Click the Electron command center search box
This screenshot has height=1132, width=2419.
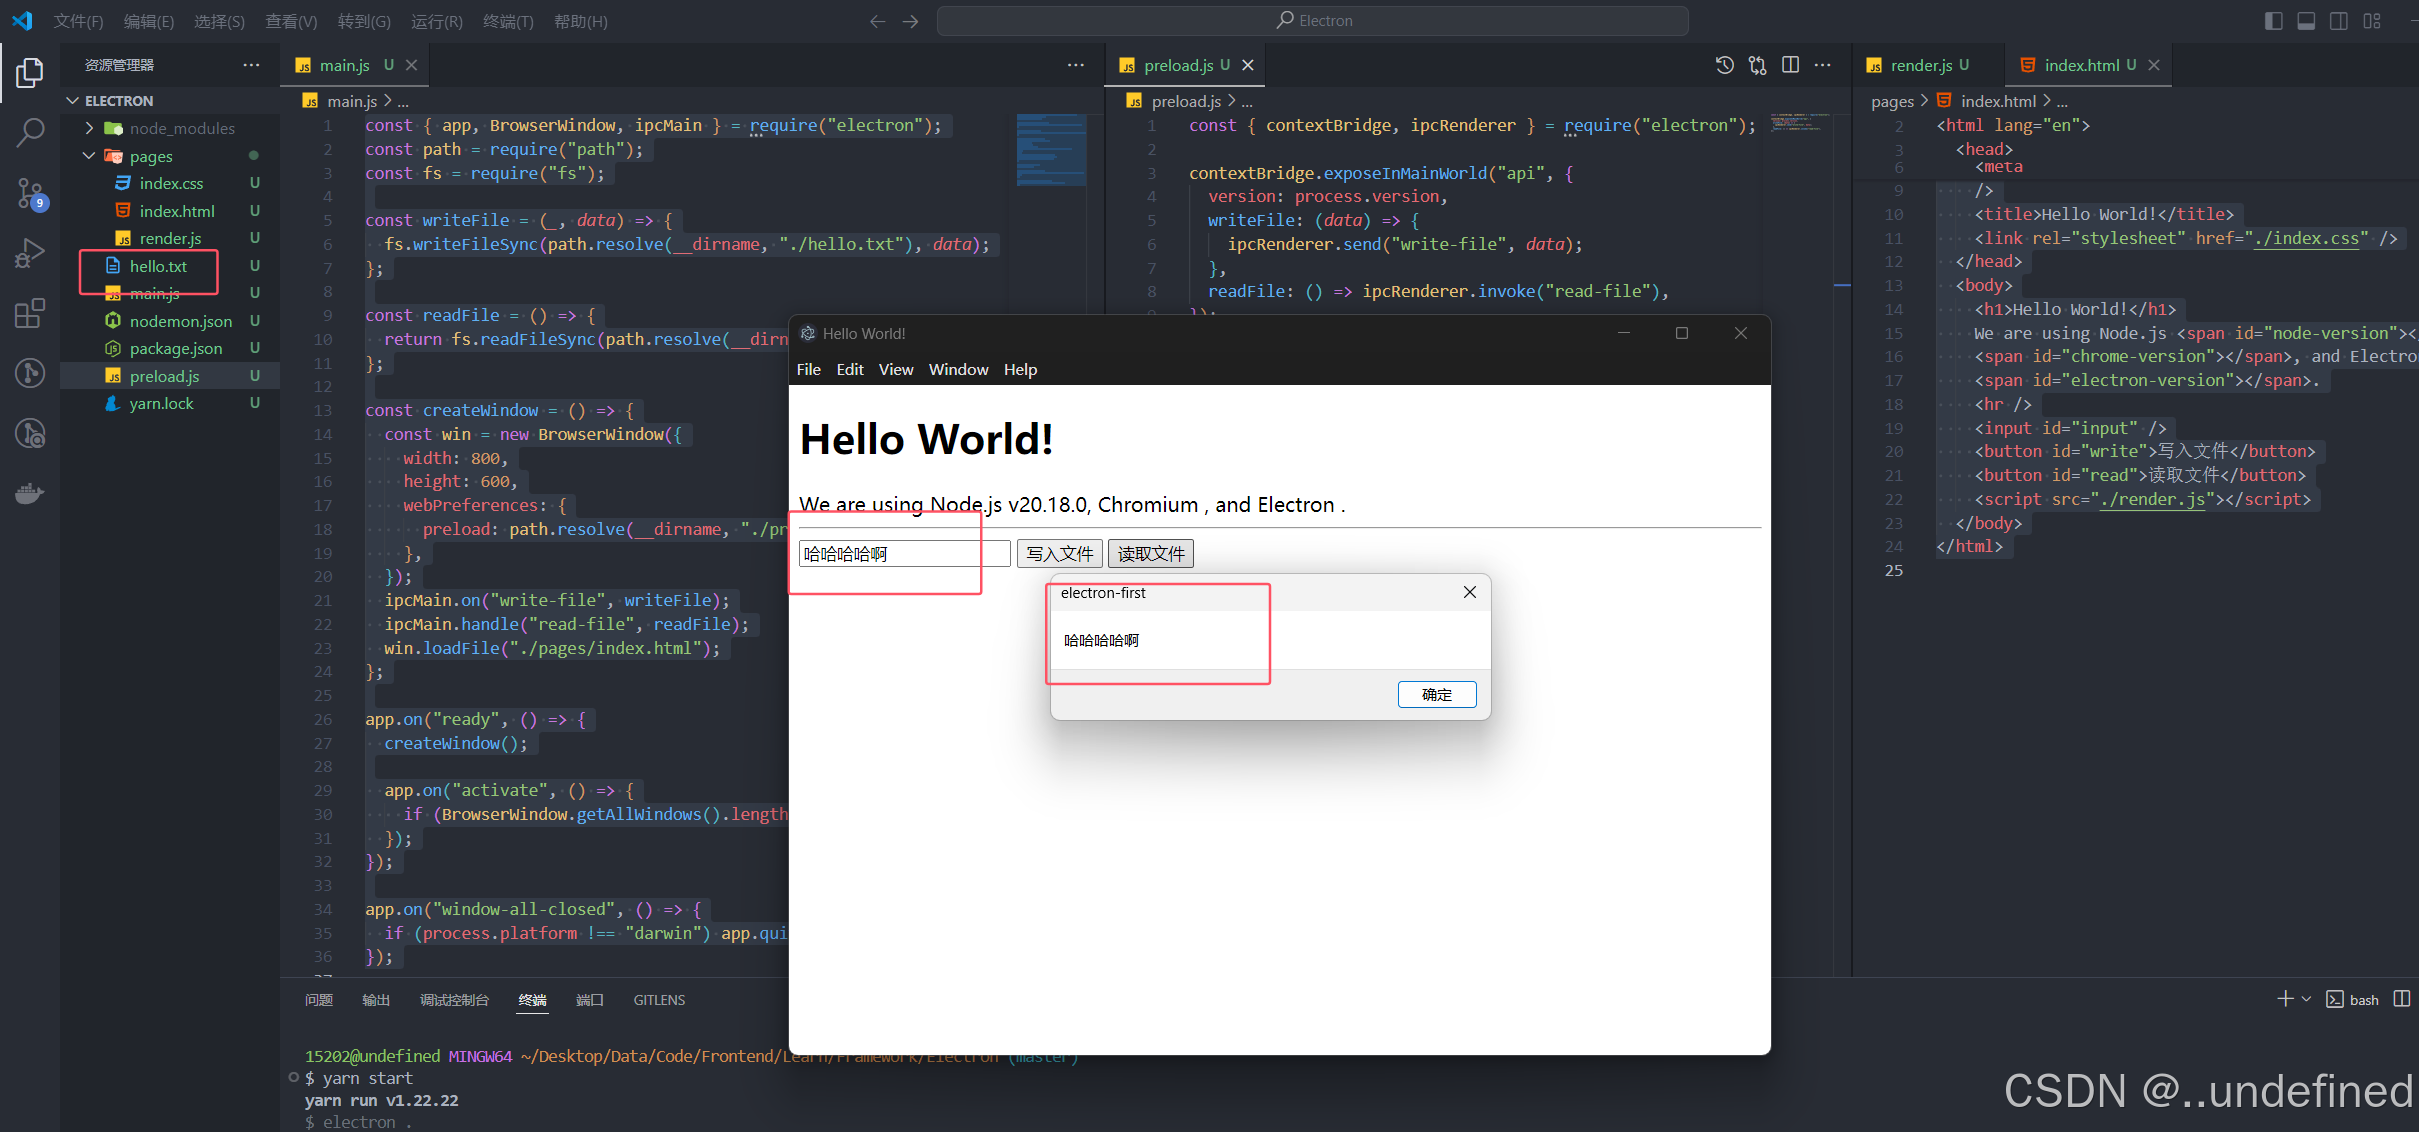coord(1312,21)
